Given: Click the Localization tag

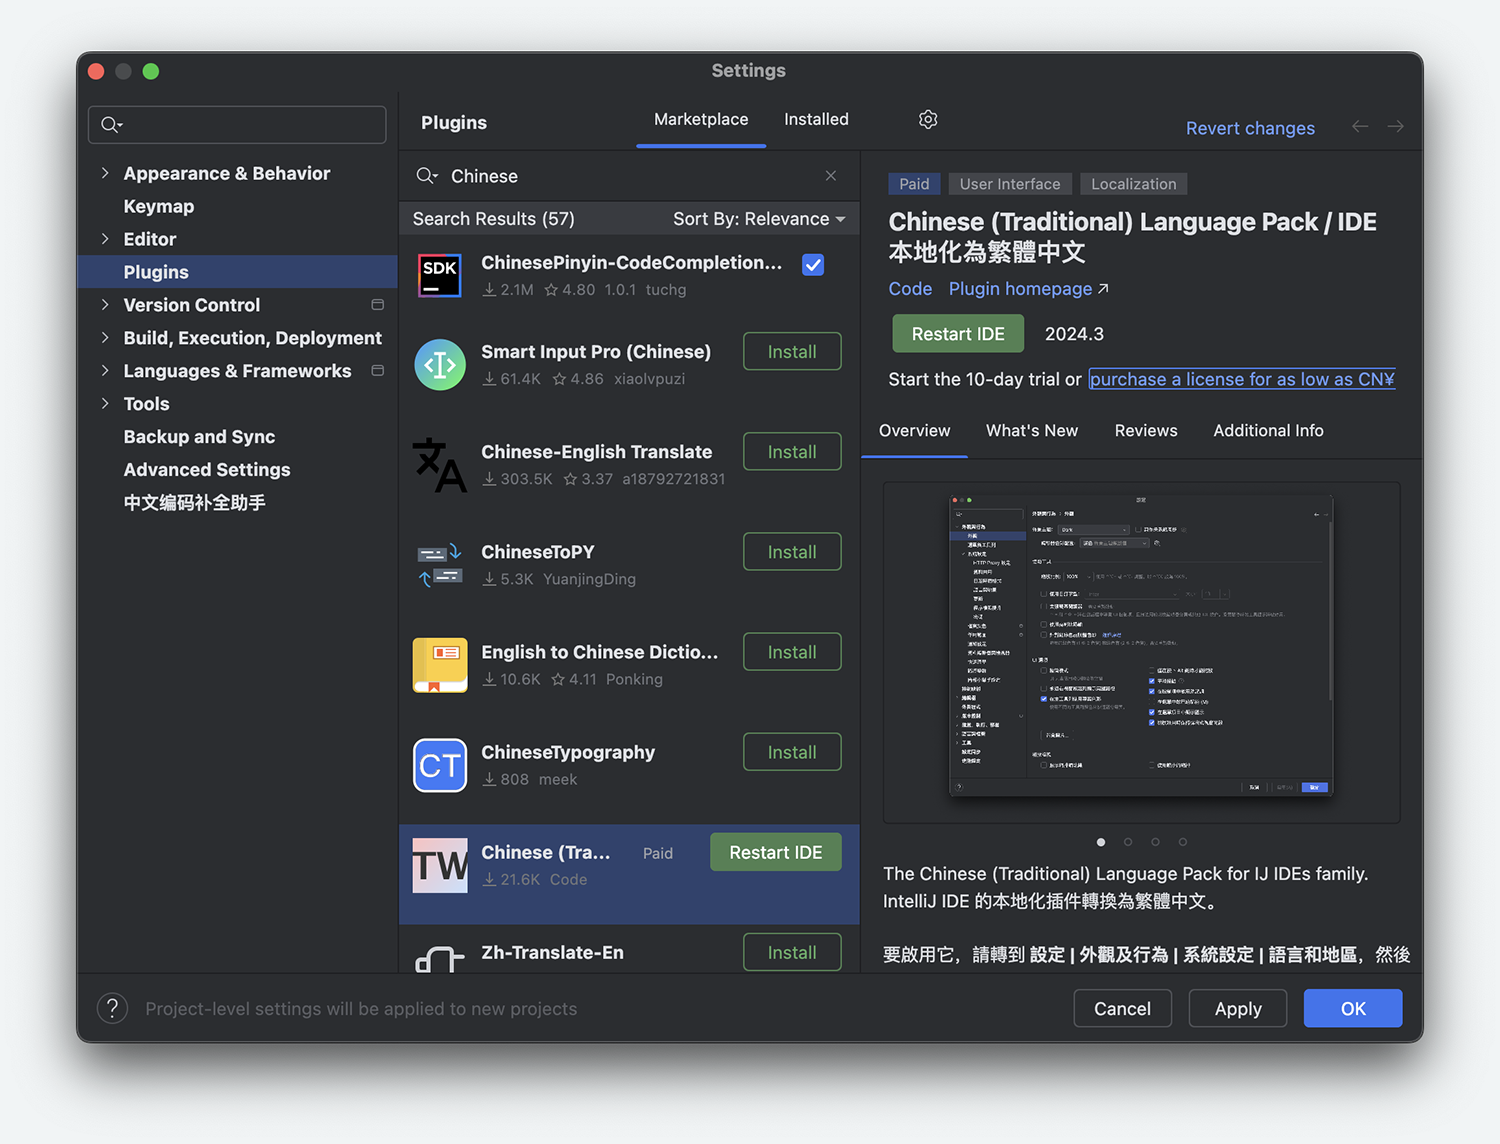Looking at the screenshot, I should (x=1134, y=184).
